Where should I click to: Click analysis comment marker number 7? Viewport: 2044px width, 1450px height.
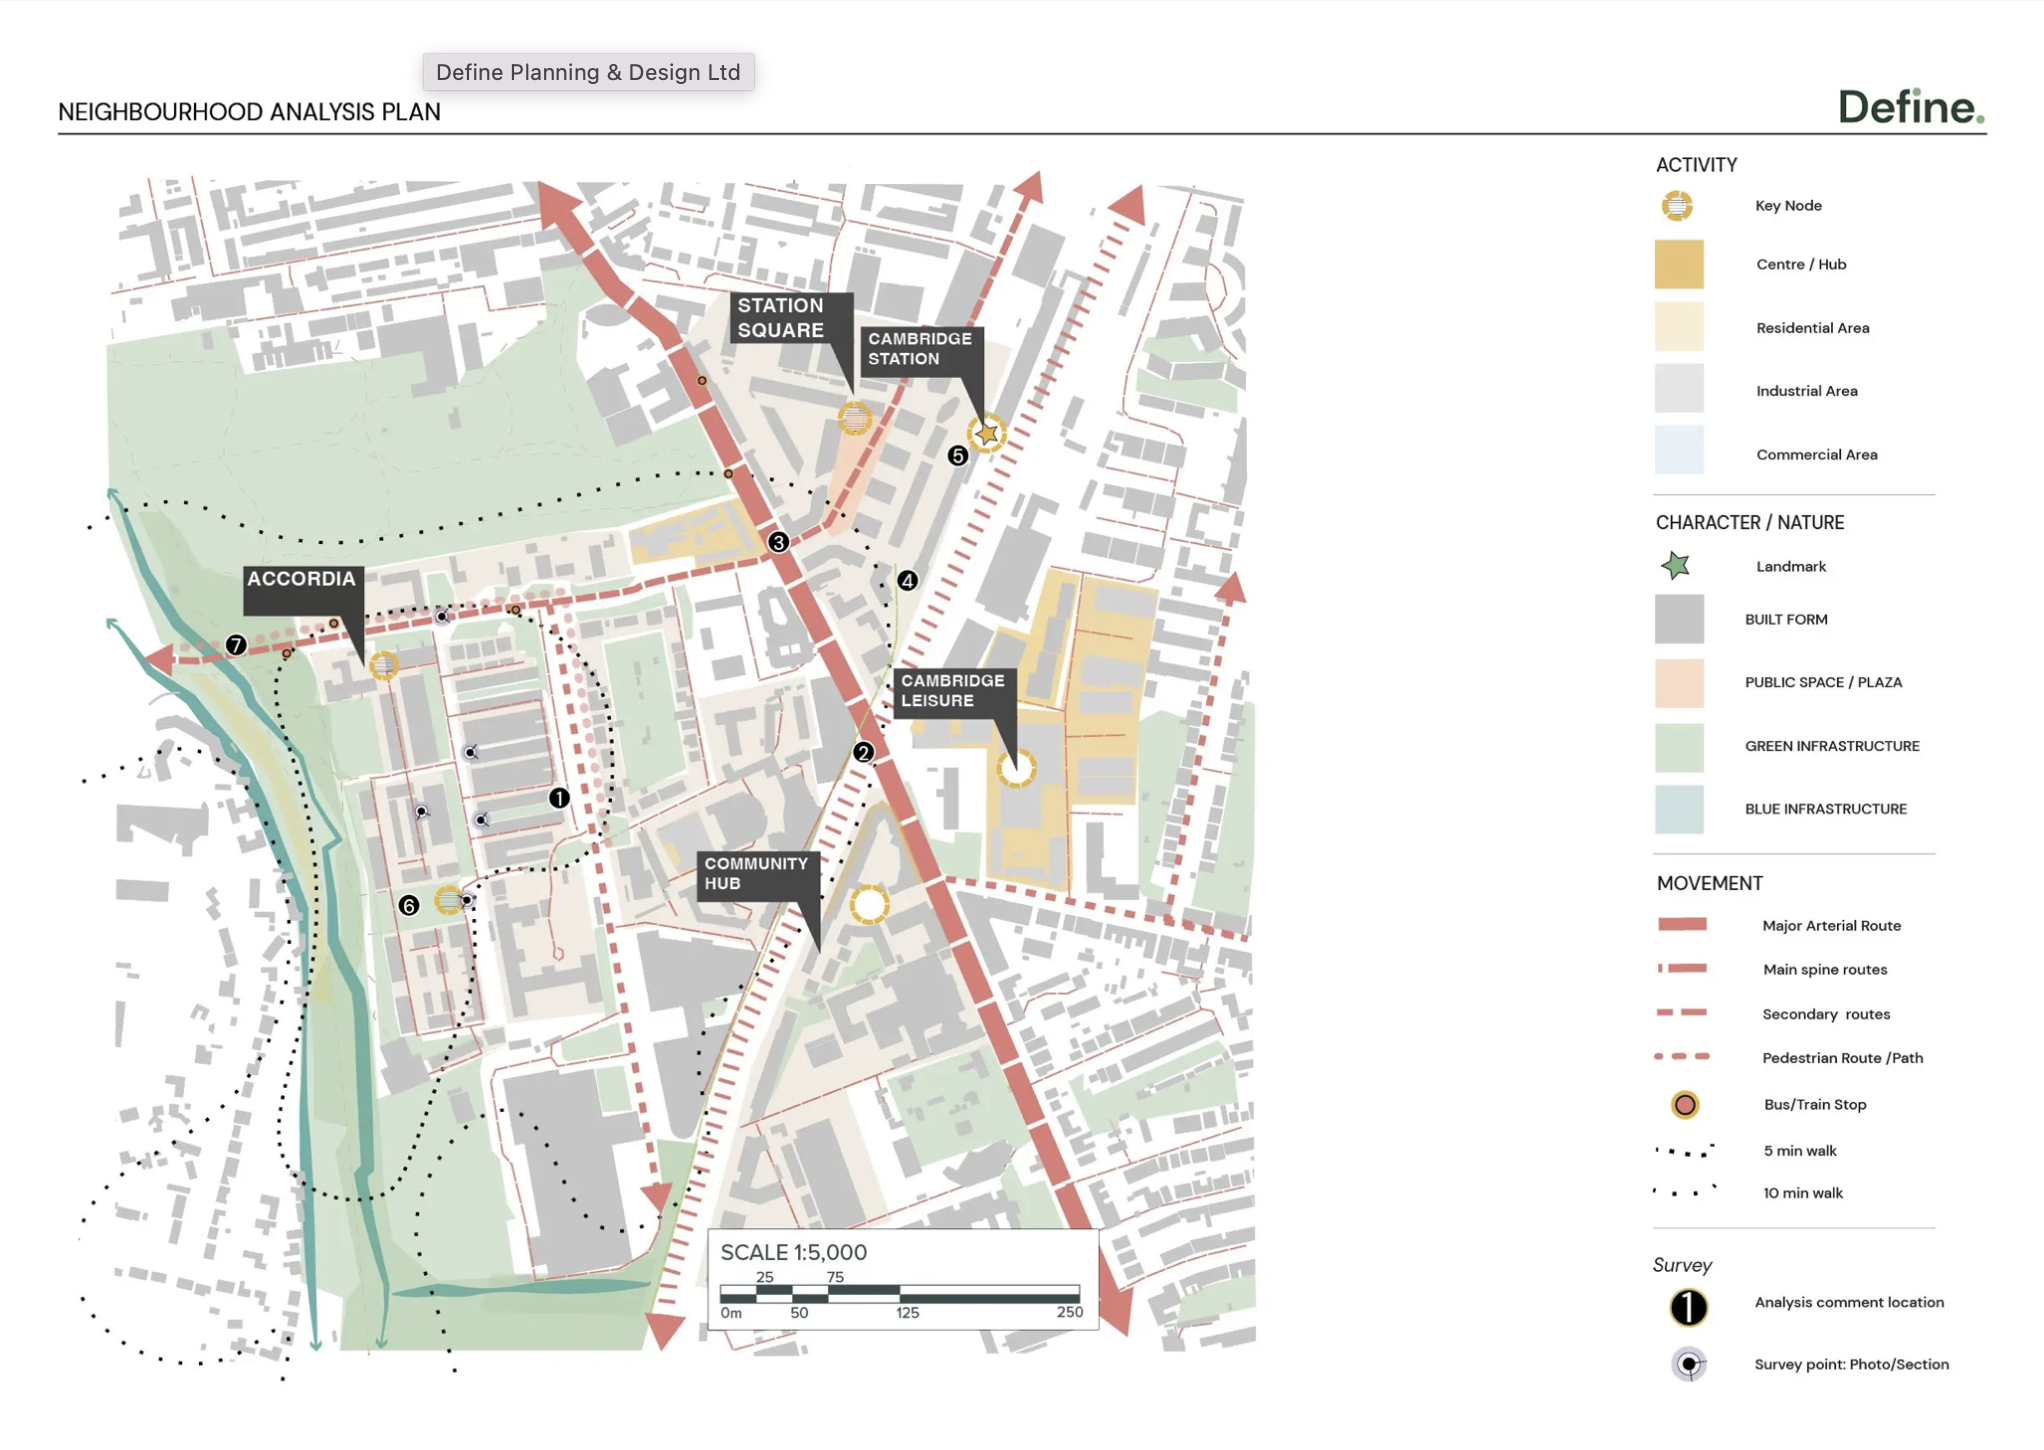(x=236, y=645)
